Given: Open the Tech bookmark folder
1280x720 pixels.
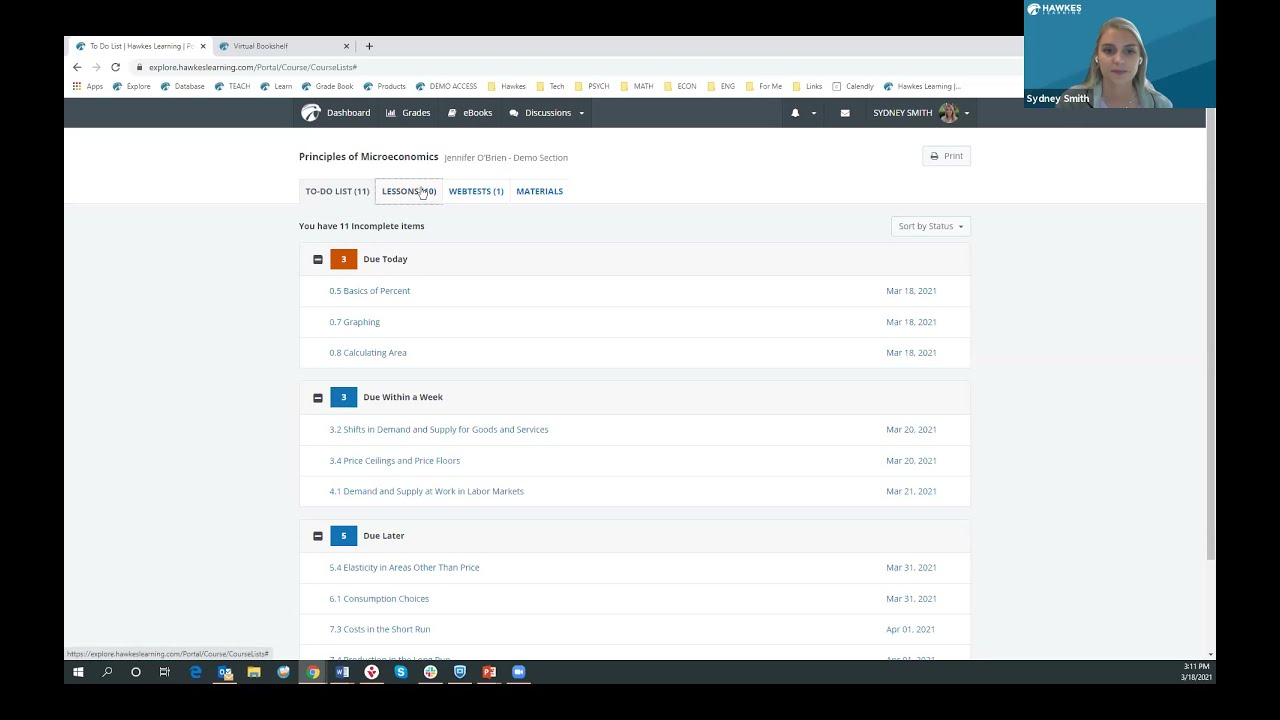Looking at the screenshot, I should click(x=550, y=86).
